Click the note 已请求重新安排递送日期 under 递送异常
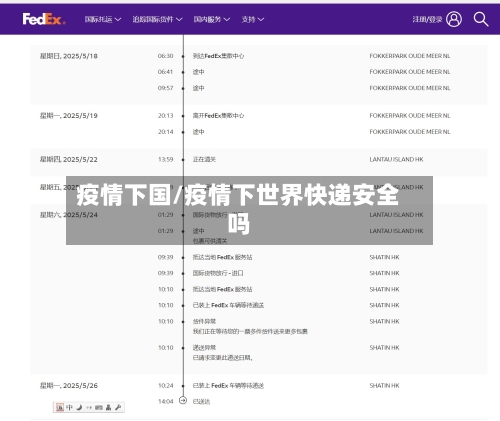This screenshot has height=421, width=500. [223, 358]
